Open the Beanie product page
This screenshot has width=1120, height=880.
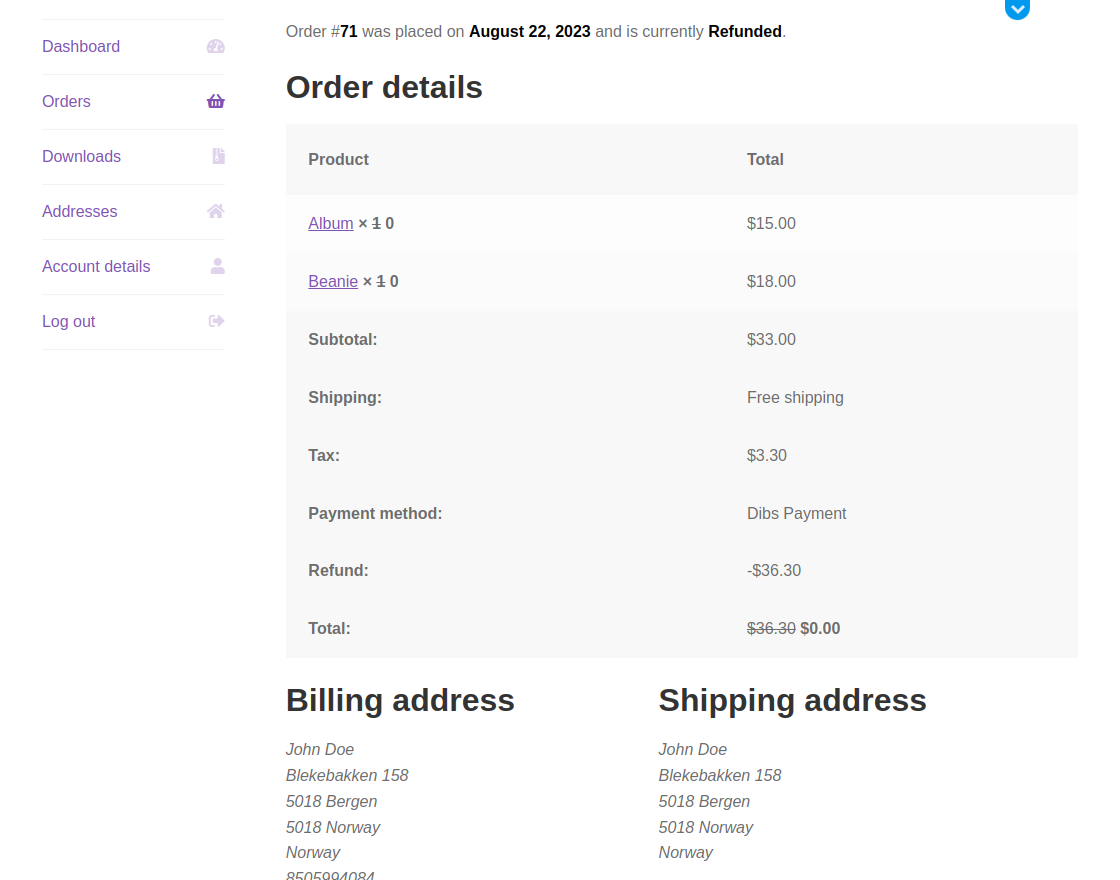(333, 281)
